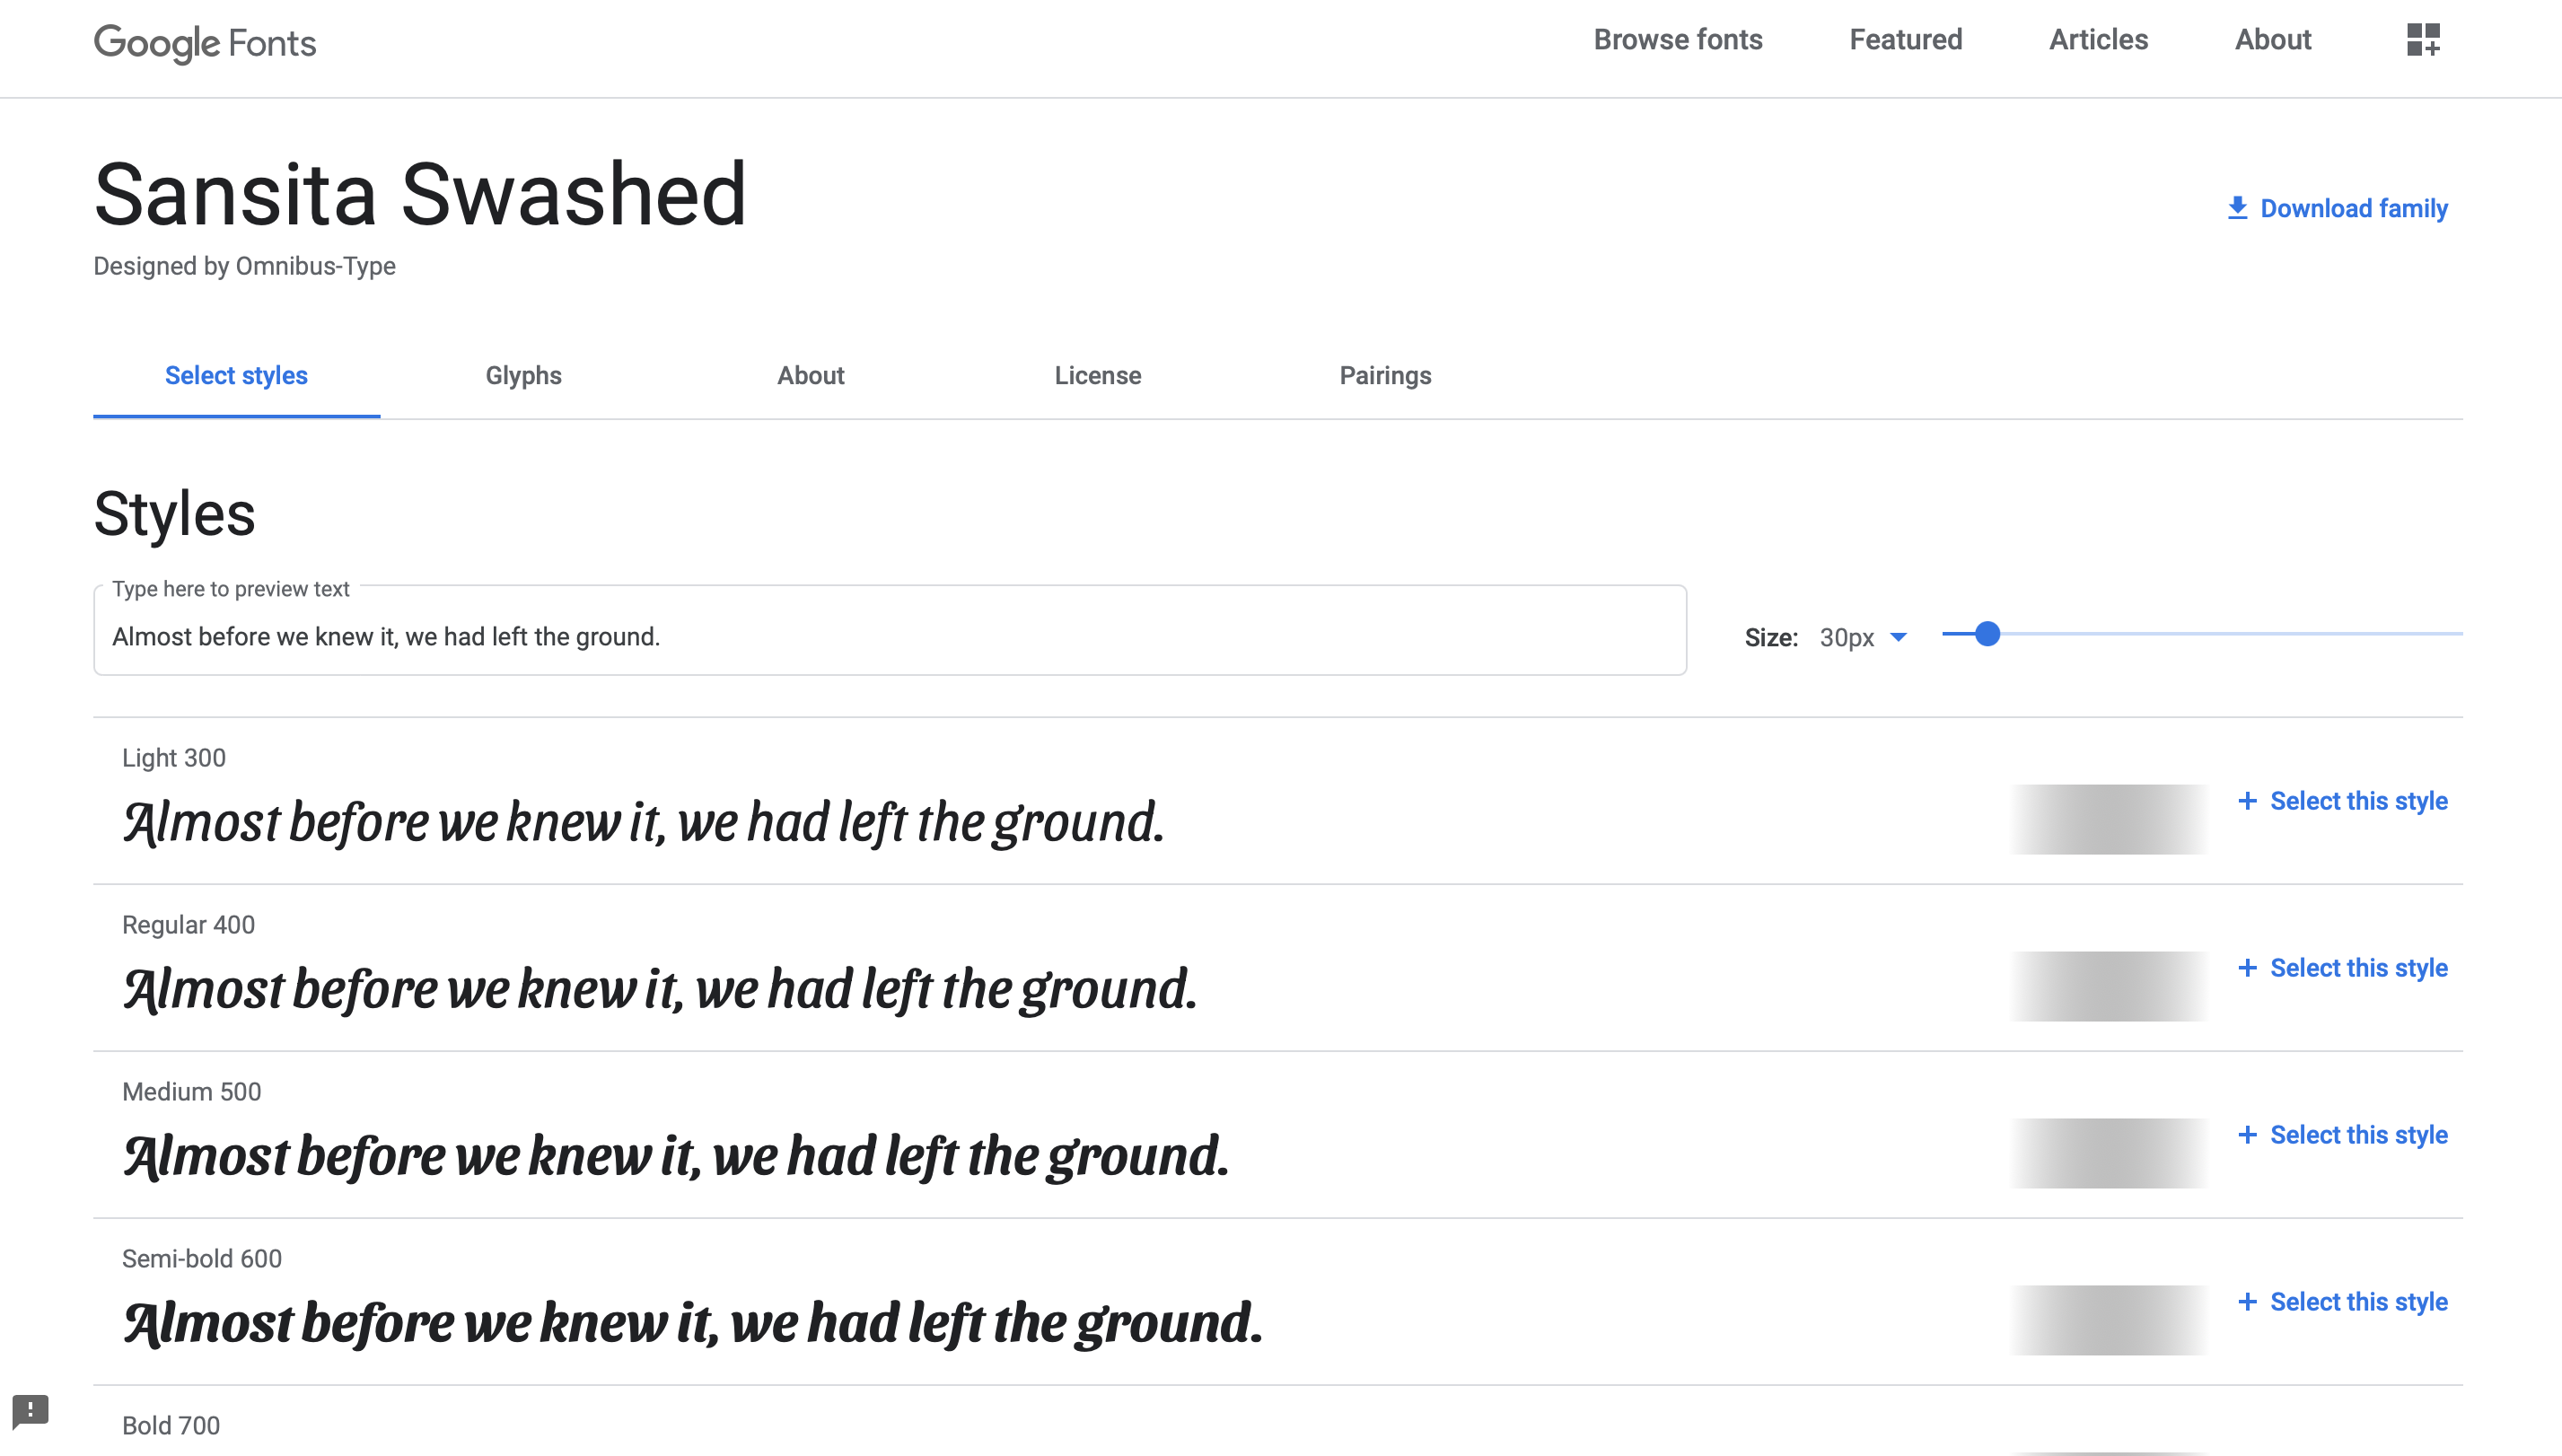Click the plus icon for Light 300 style

pyautogui.click(x=2249, y=802)
